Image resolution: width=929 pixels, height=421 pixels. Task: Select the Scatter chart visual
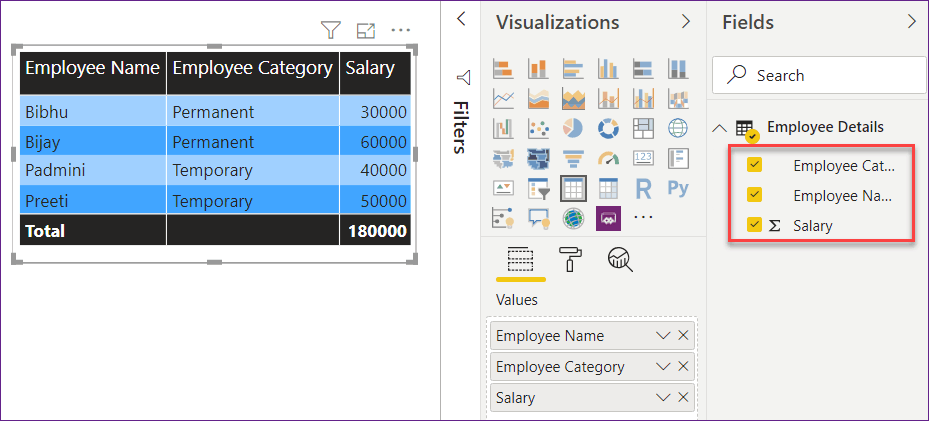pos(538,128)
